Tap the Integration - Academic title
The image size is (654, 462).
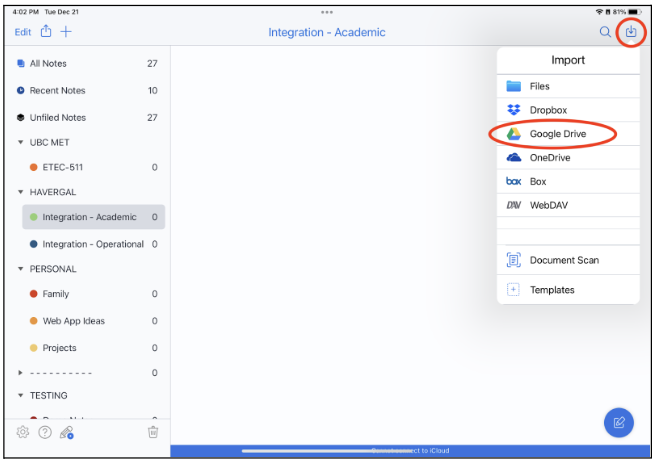pyautogui.click(x=327, y=32)
